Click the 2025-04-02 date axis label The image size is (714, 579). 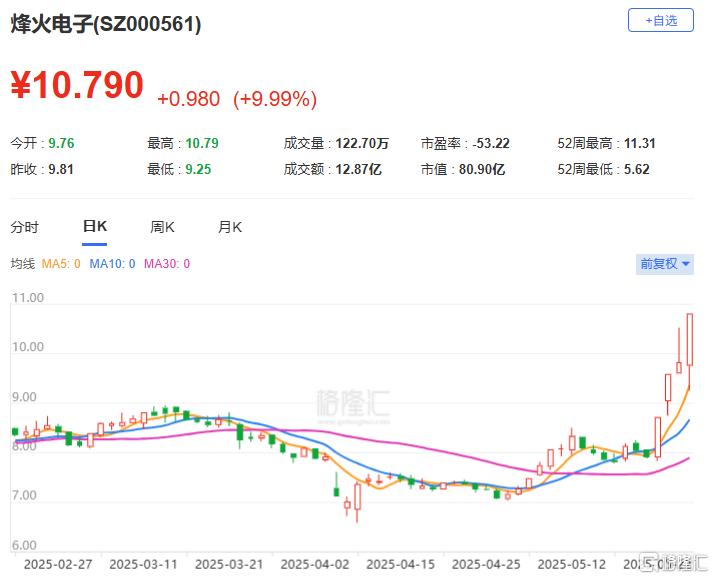[x=315, y=564]
